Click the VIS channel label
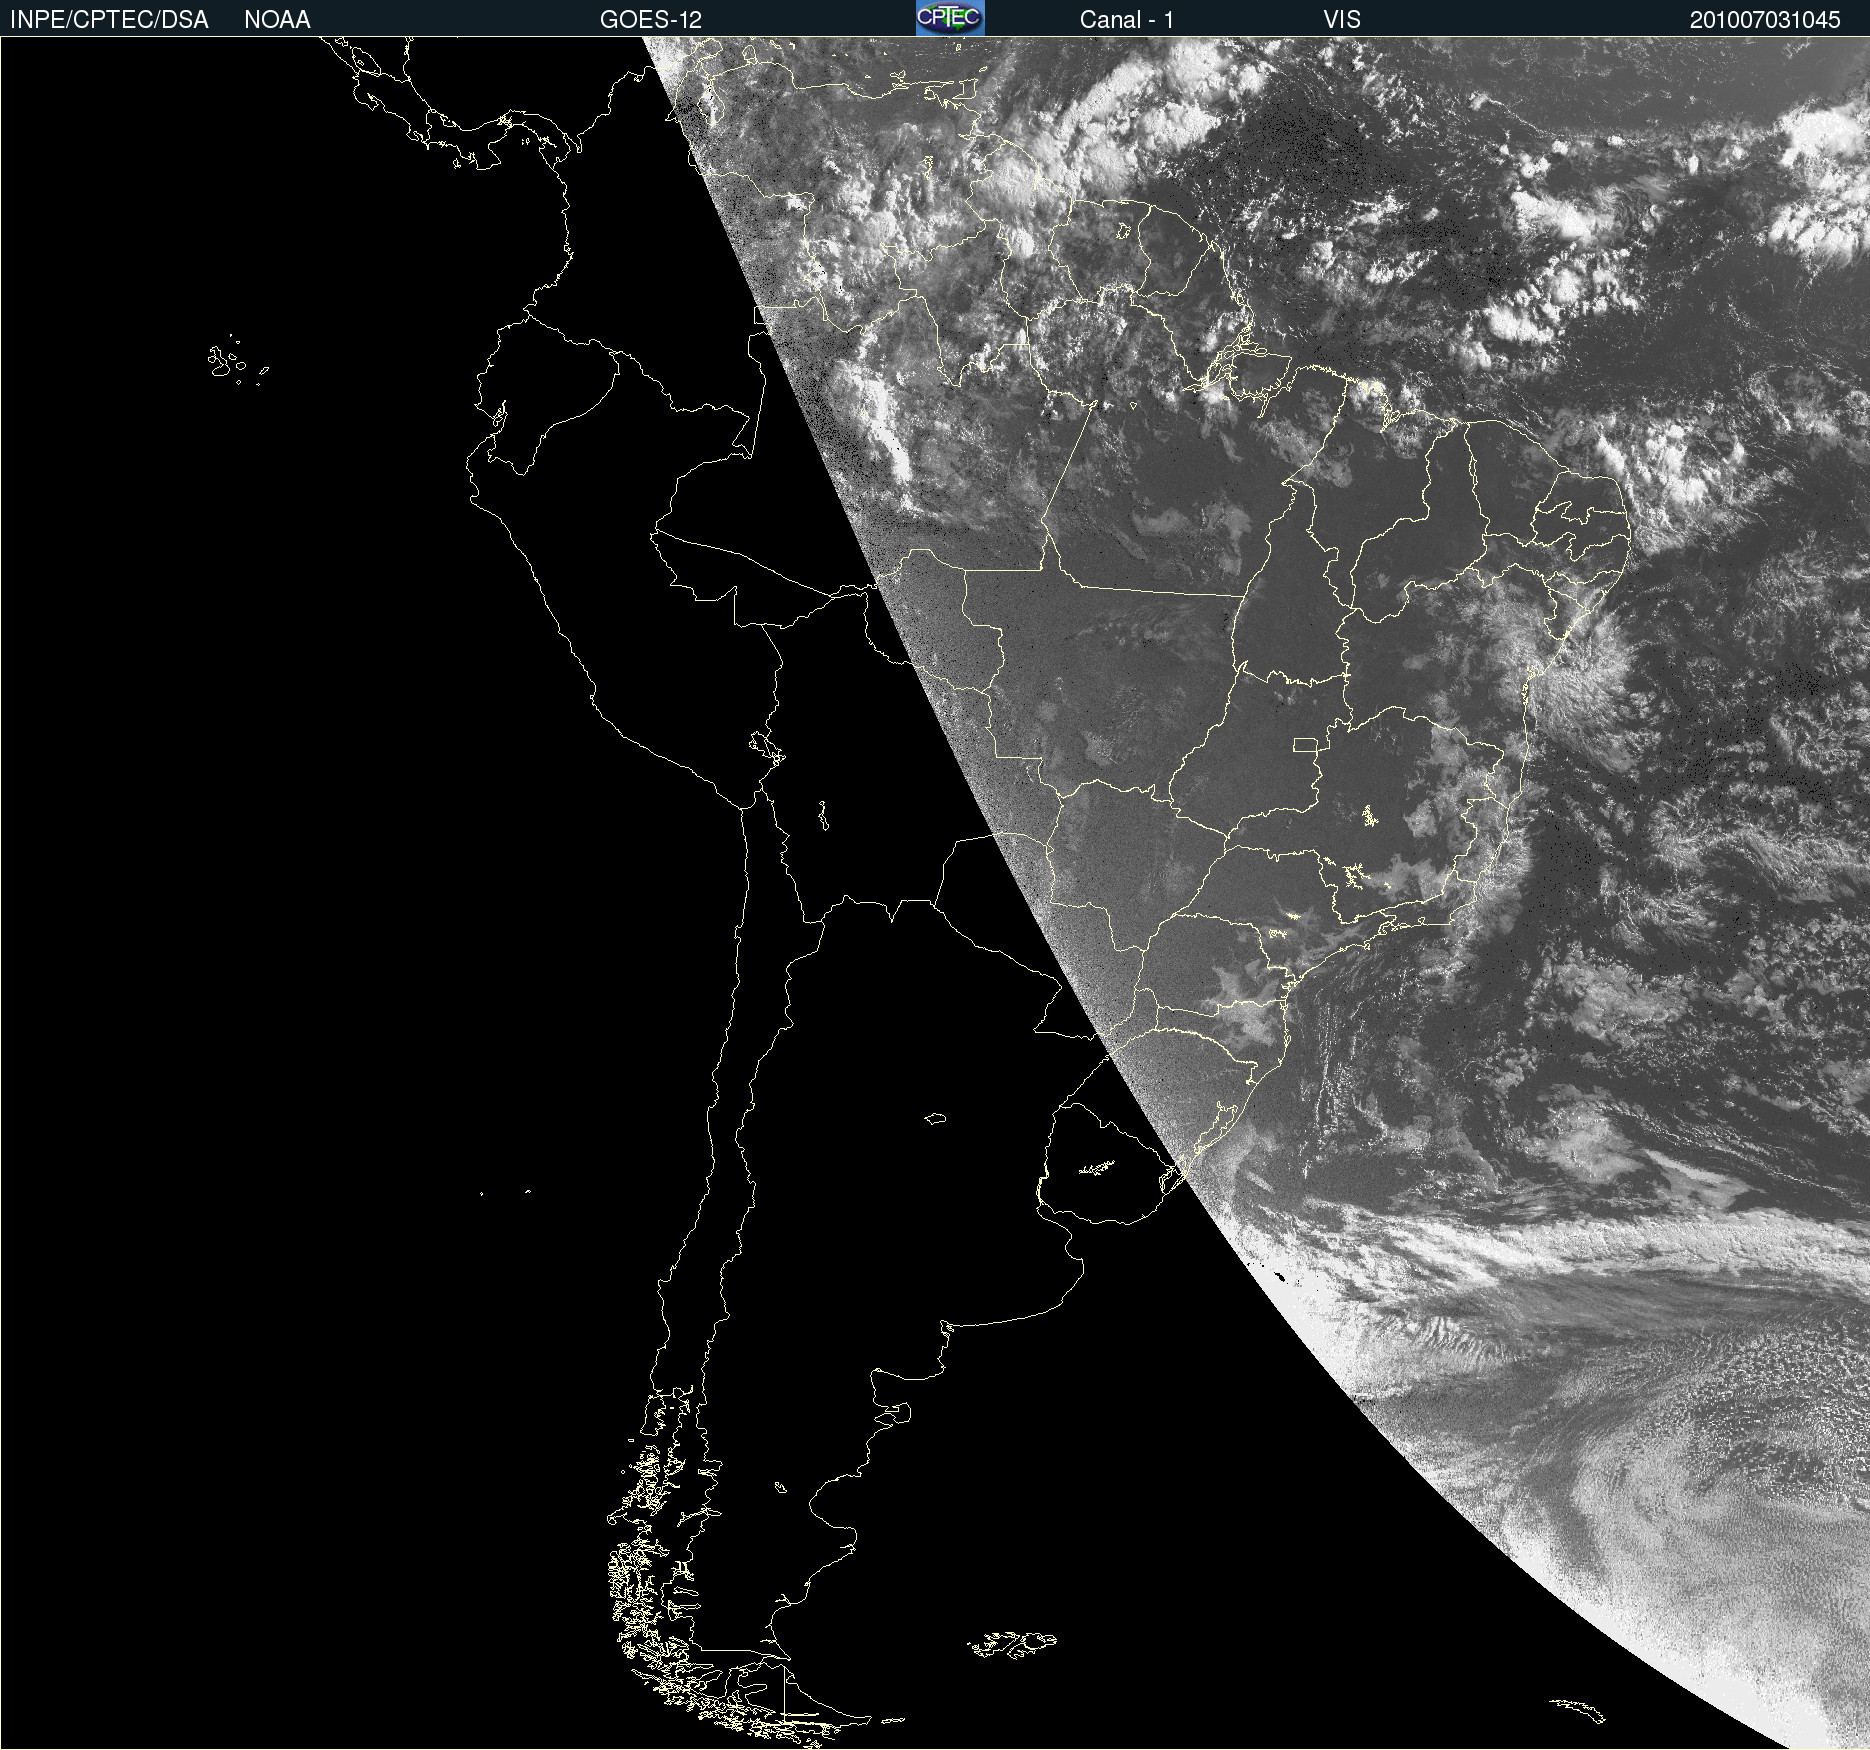 (1342, 20)
